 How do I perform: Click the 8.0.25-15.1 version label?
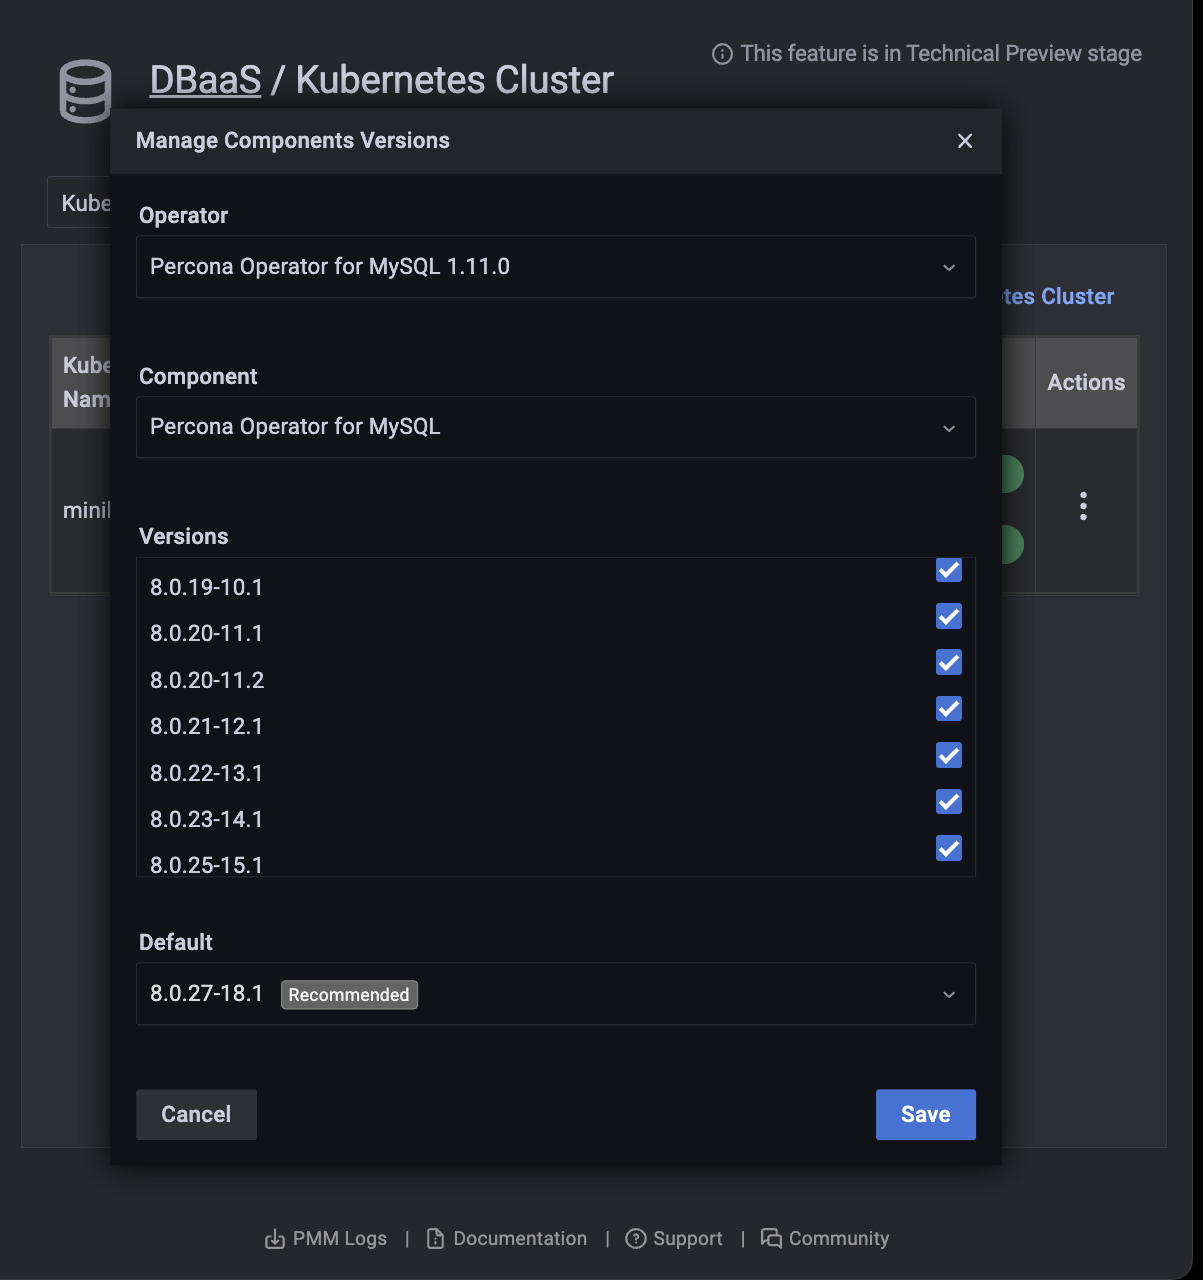[x=207, y=865]
